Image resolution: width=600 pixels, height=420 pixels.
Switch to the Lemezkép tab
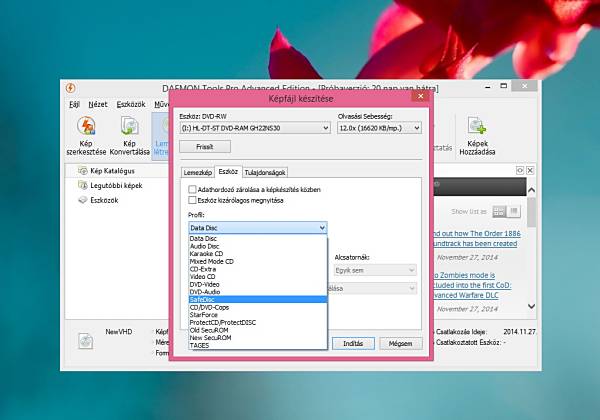pyautogui.click(x=197, y=173)
